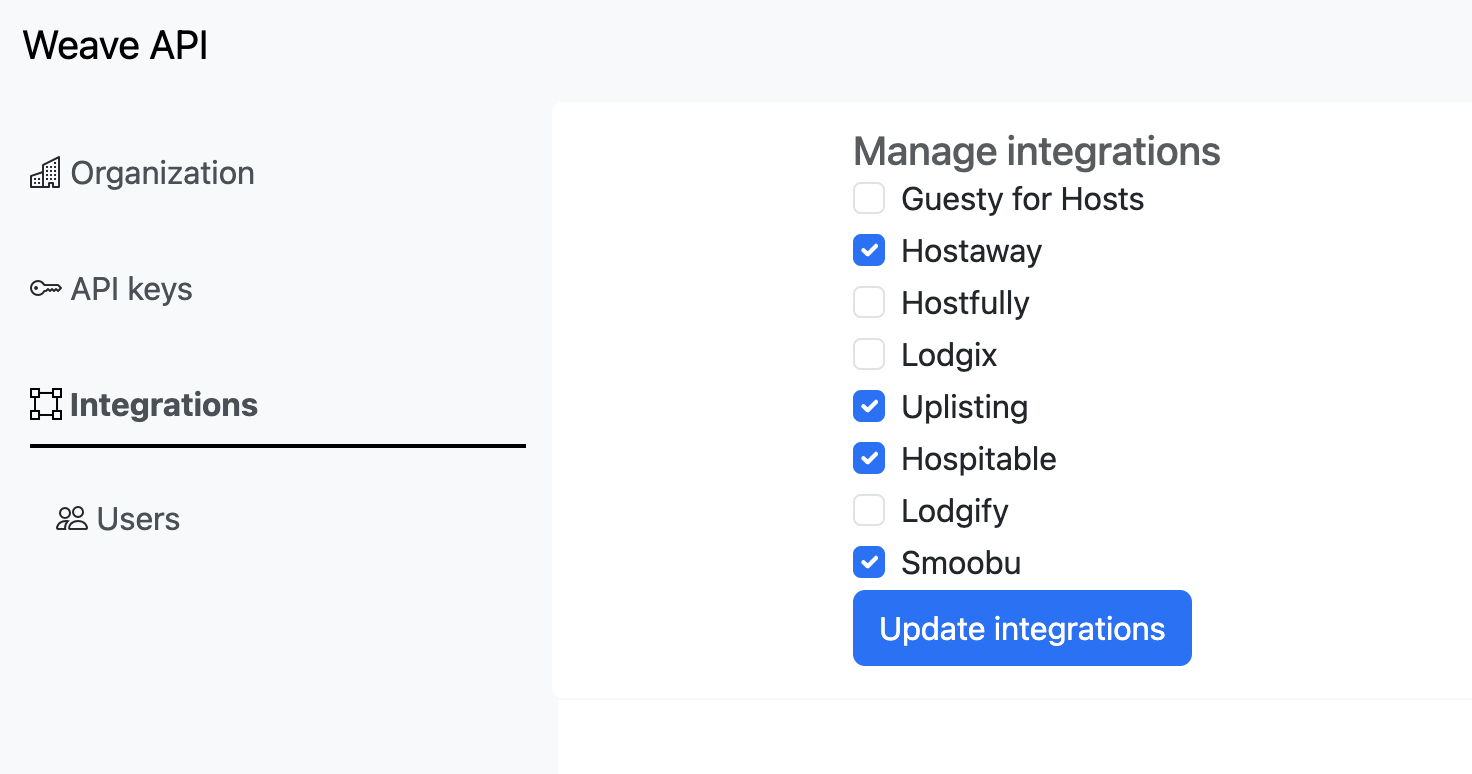This screenshot has width=1472, height=774.
Task: Click the Lodgix label text
Action: 949,355
